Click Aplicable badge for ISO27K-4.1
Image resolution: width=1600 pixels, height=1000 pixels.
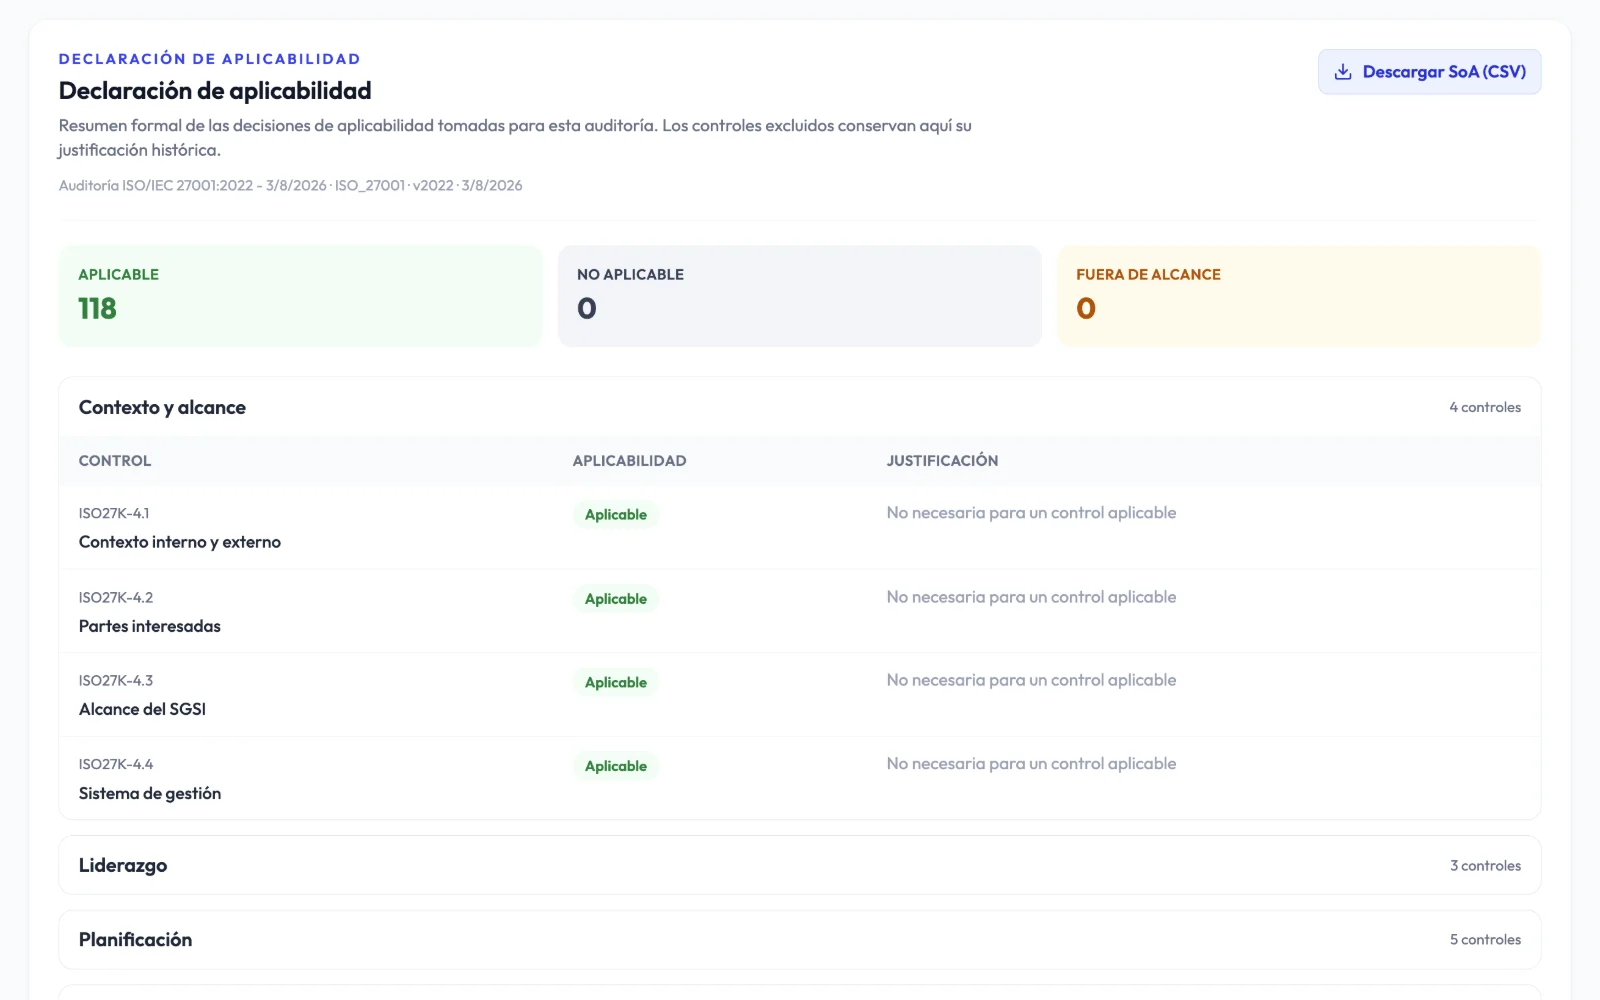[616, 514]
